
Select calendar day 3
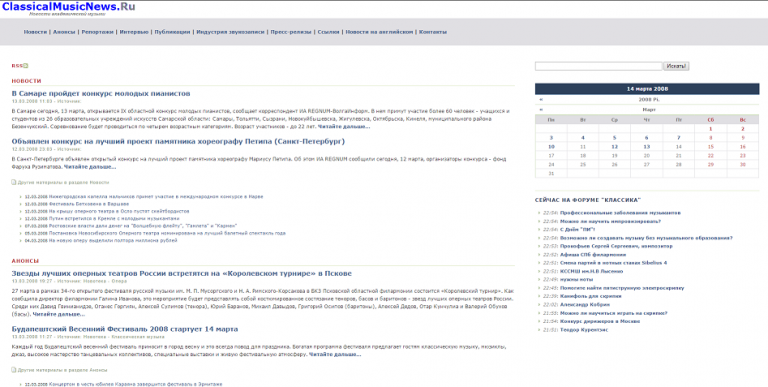coord(551,138)
